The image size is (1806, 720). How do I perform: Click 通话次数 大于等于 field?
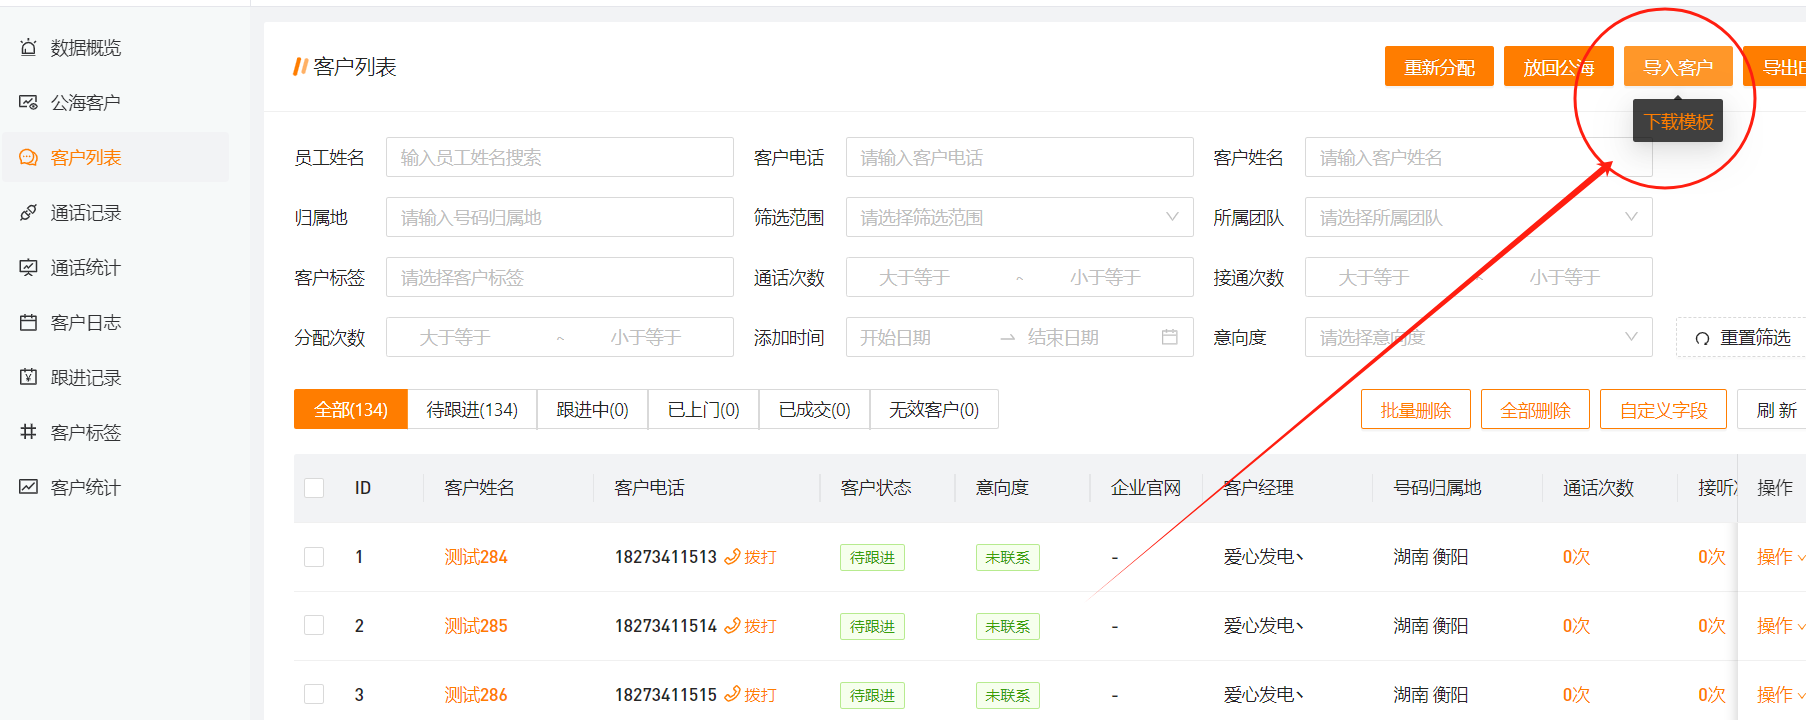pyautogui.click(x=914, y=277)
